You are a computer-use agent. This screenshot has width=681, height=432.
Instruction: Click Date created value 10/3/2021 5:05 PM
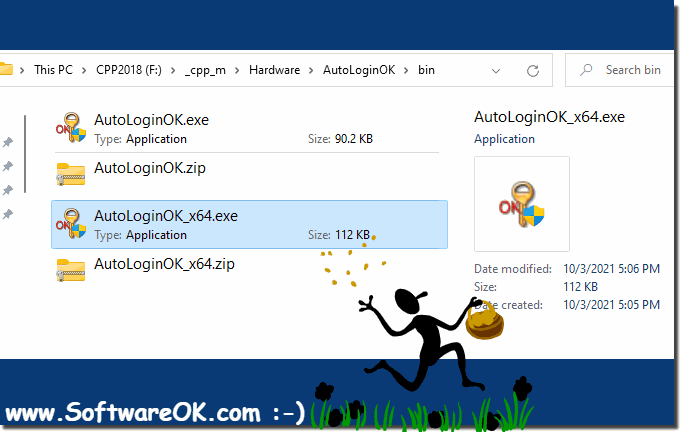point(612,305)
